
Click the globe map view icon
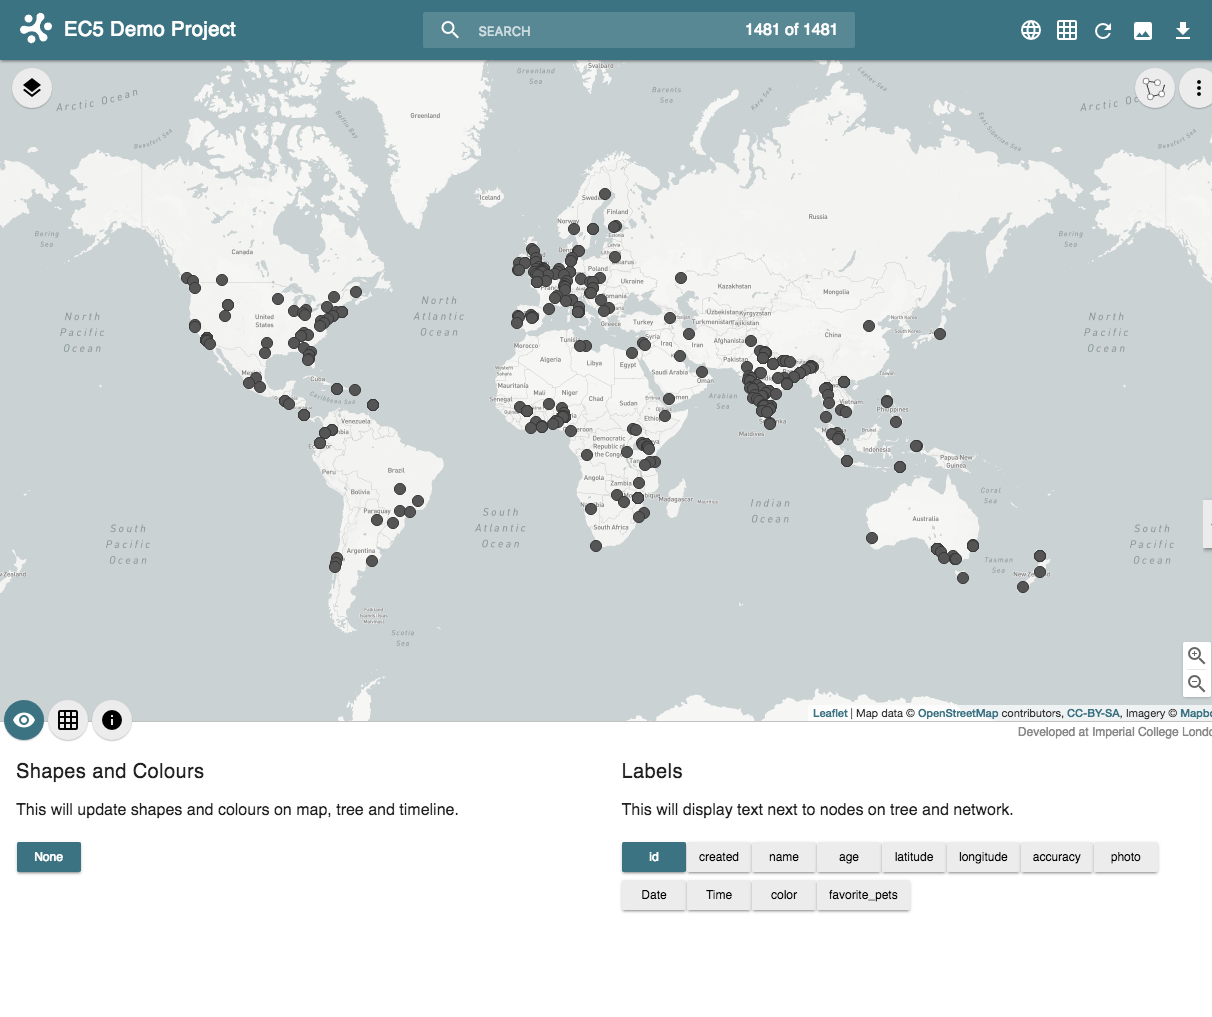pyautogui.click(x=1031, y=30)
